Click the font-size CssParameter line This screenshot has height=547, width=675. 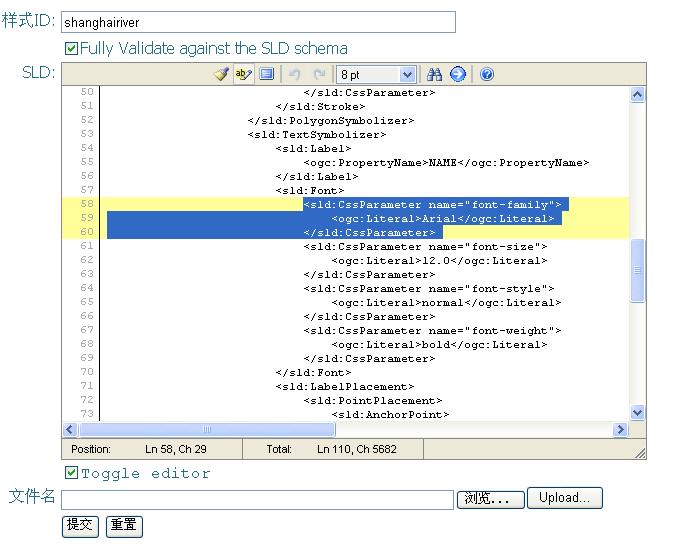coord(425,247)
